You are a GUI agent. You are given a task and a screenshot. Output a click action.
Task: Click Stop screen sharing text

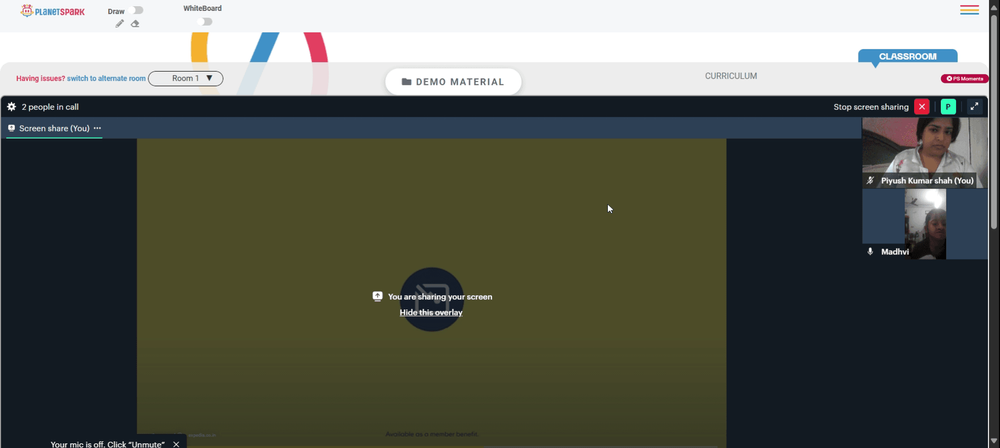point(871,107)
